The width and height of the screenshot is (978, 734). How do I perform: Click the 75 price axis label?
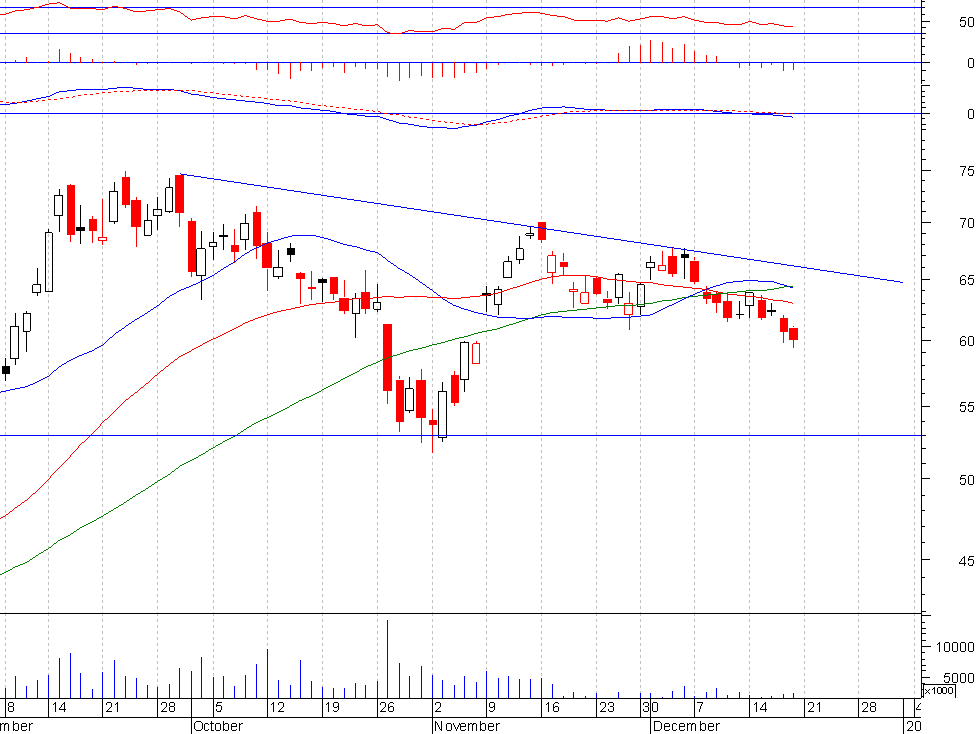pyautogui.click(x=966, y=171)
